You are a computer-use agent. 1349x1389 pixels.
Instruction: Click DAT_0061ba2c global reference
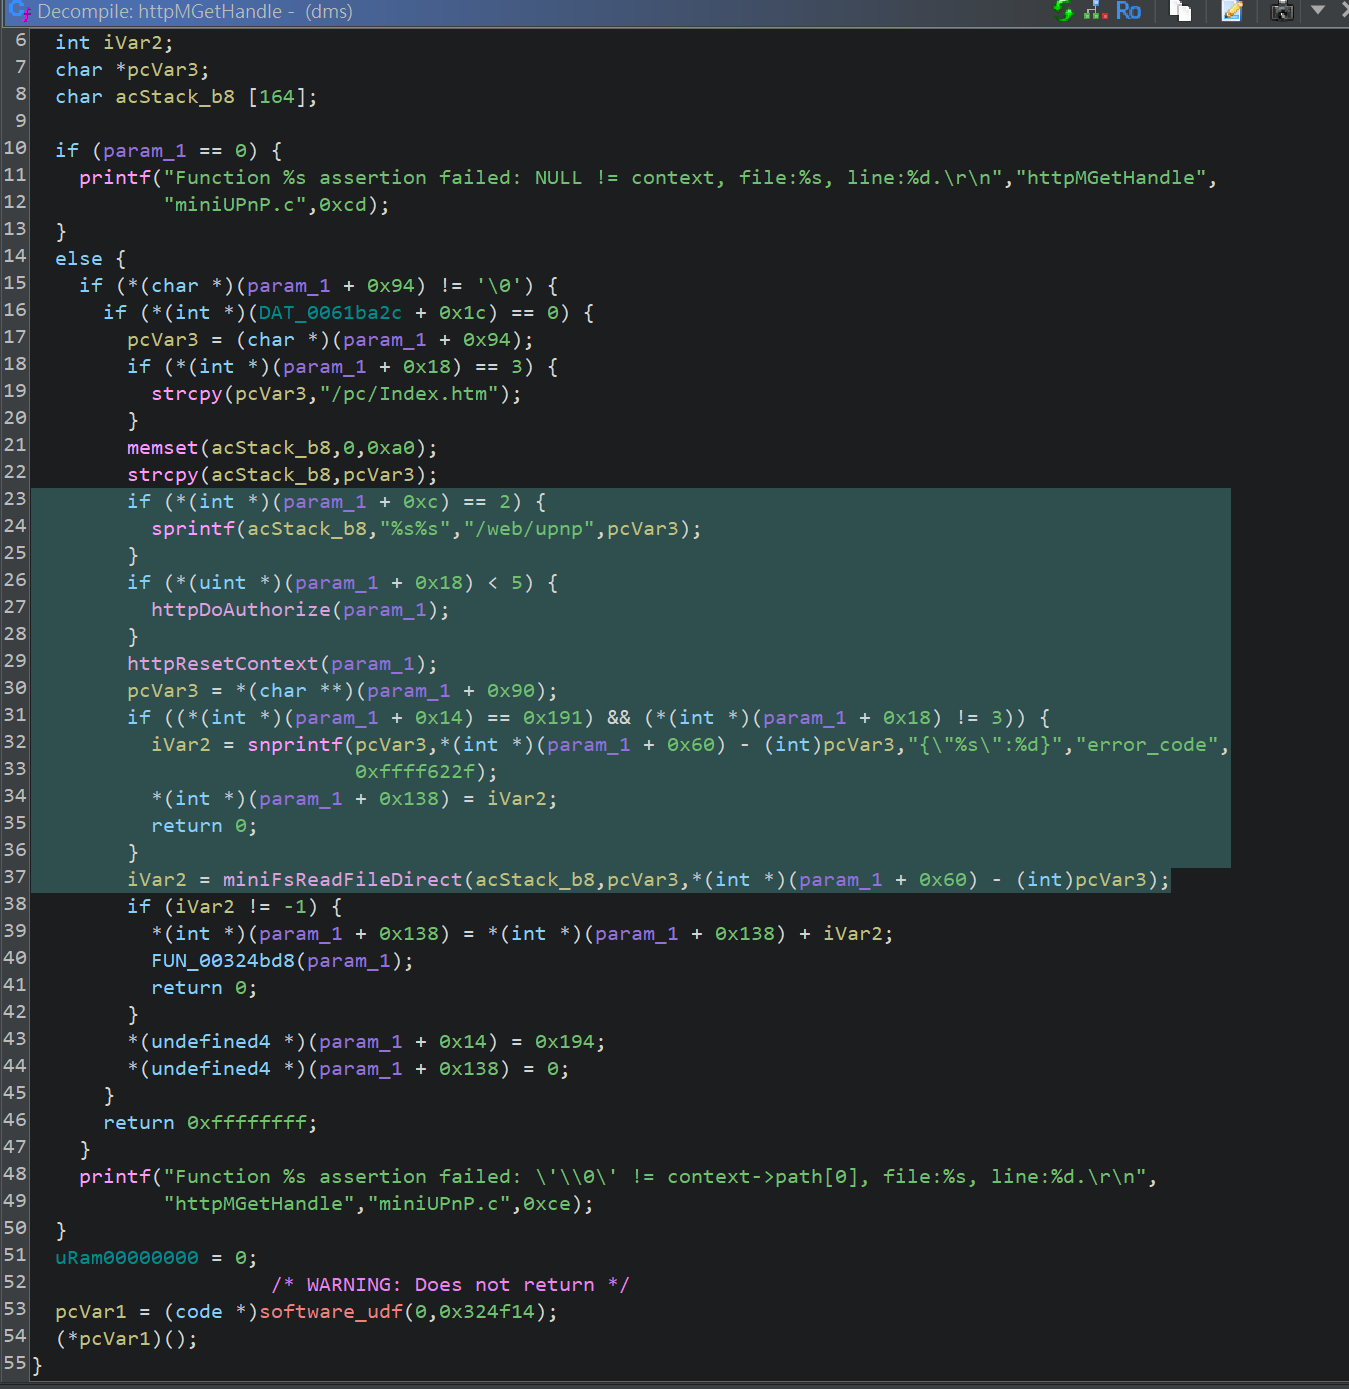[x=330, y=313]
